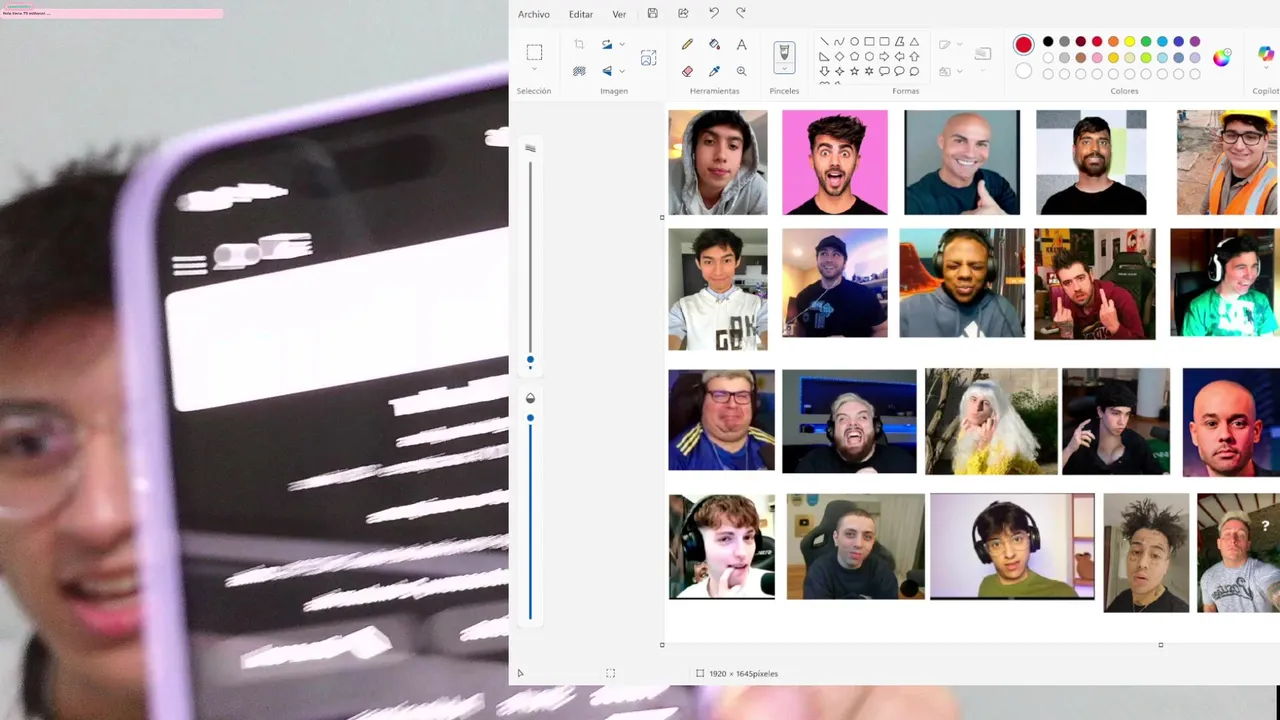Select the rectangular Selección tool
Image resolution: width=1280 pixels, height=720 pixels.
point(534,51)
